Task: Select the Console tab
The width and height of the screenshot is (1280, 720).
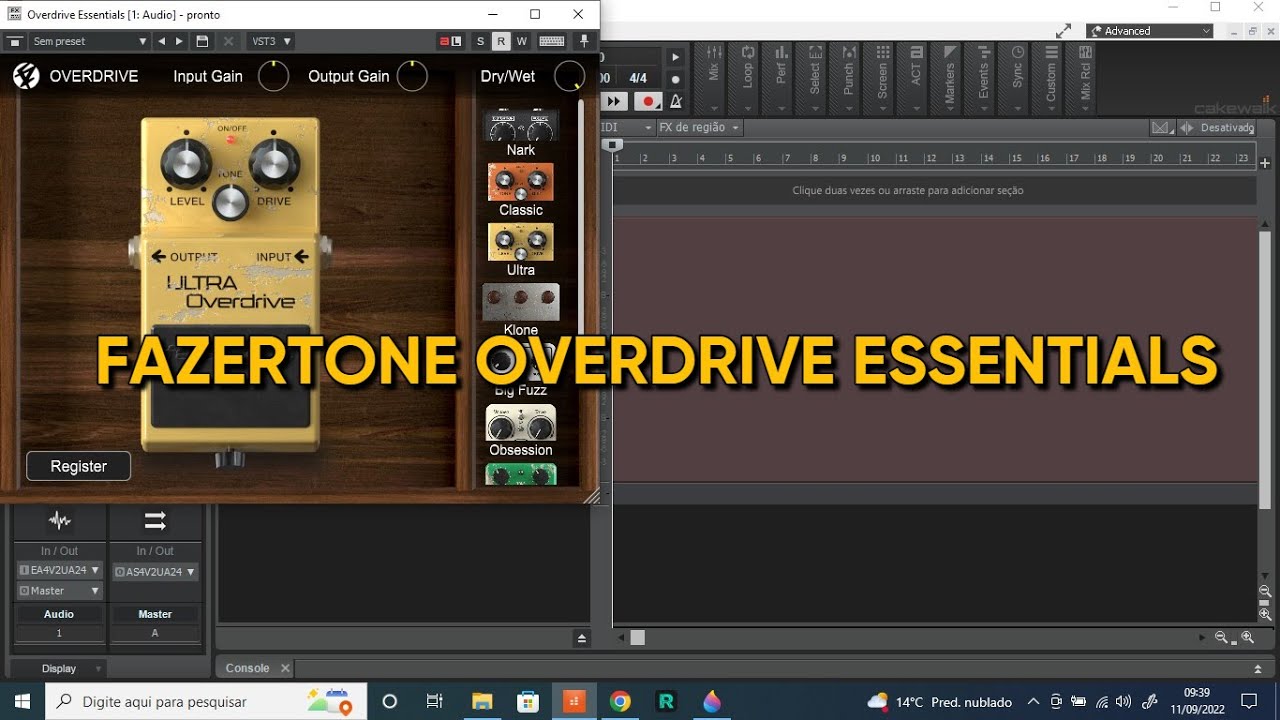Action: pyautogui.click(x=247, y=668)
